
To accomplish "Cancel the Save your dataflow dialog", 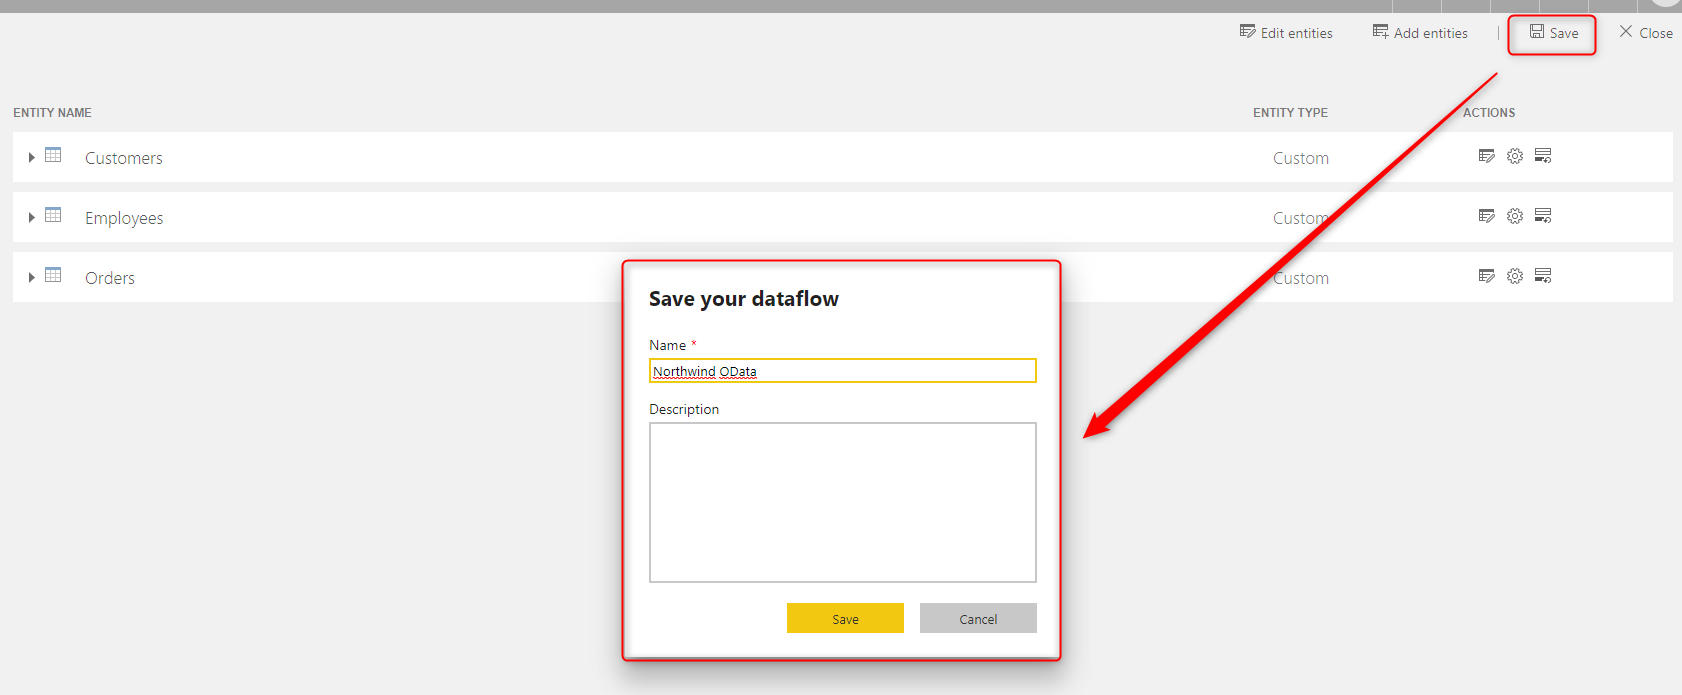I will click(x=978, y=619).
